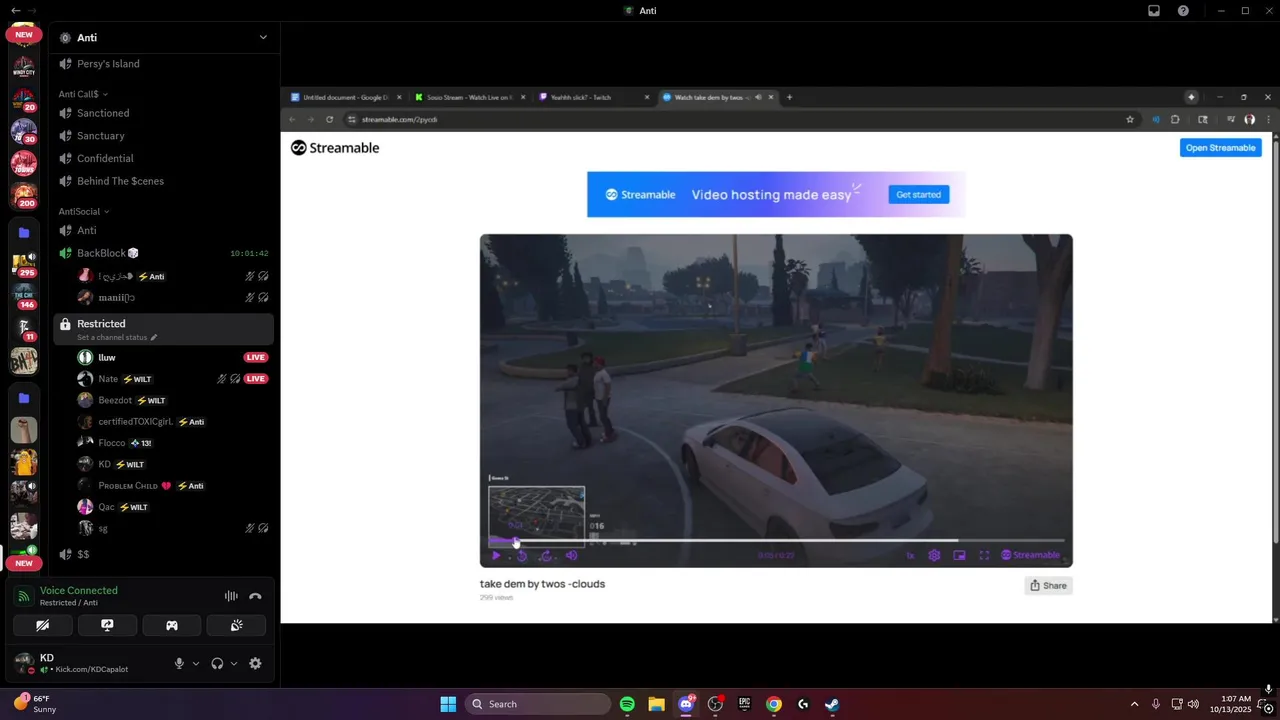Switch to the Twitch browser tab
Image resolution: width=1280 pixels, height=720 pixels.
(592, 97)
